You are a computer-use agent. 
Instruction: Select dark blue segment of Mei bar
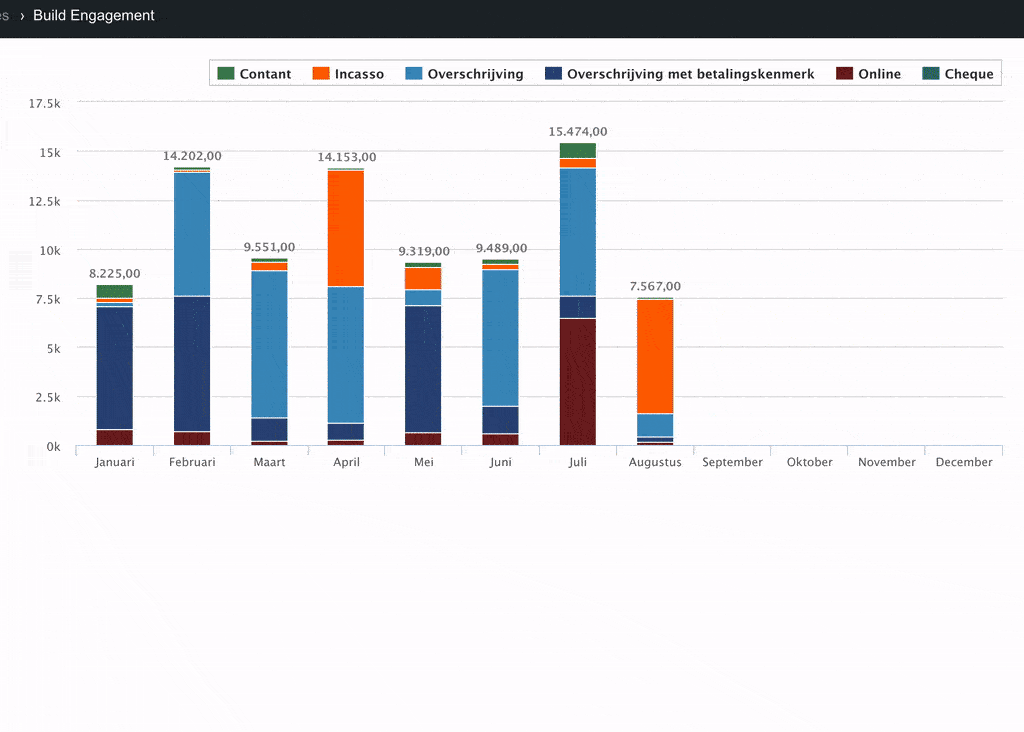click(x=423, y=369)
